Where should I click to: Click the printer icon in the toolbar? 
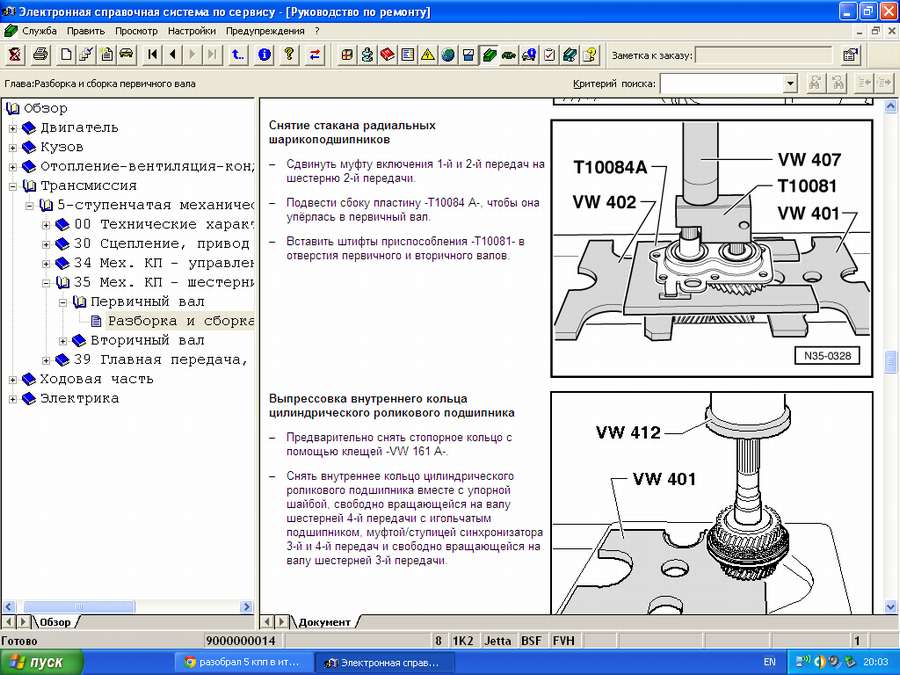(x=40, y=55)
